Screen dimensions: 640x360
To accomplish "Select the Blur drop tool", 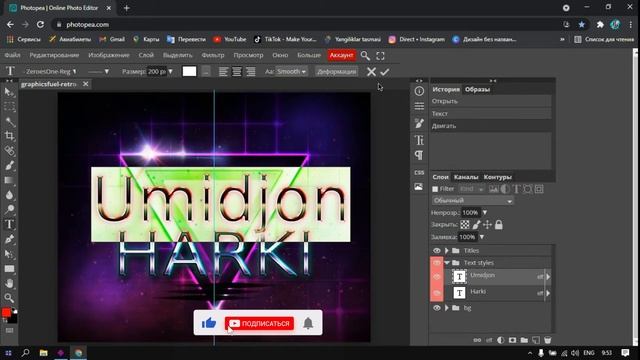I will (9, 195).
